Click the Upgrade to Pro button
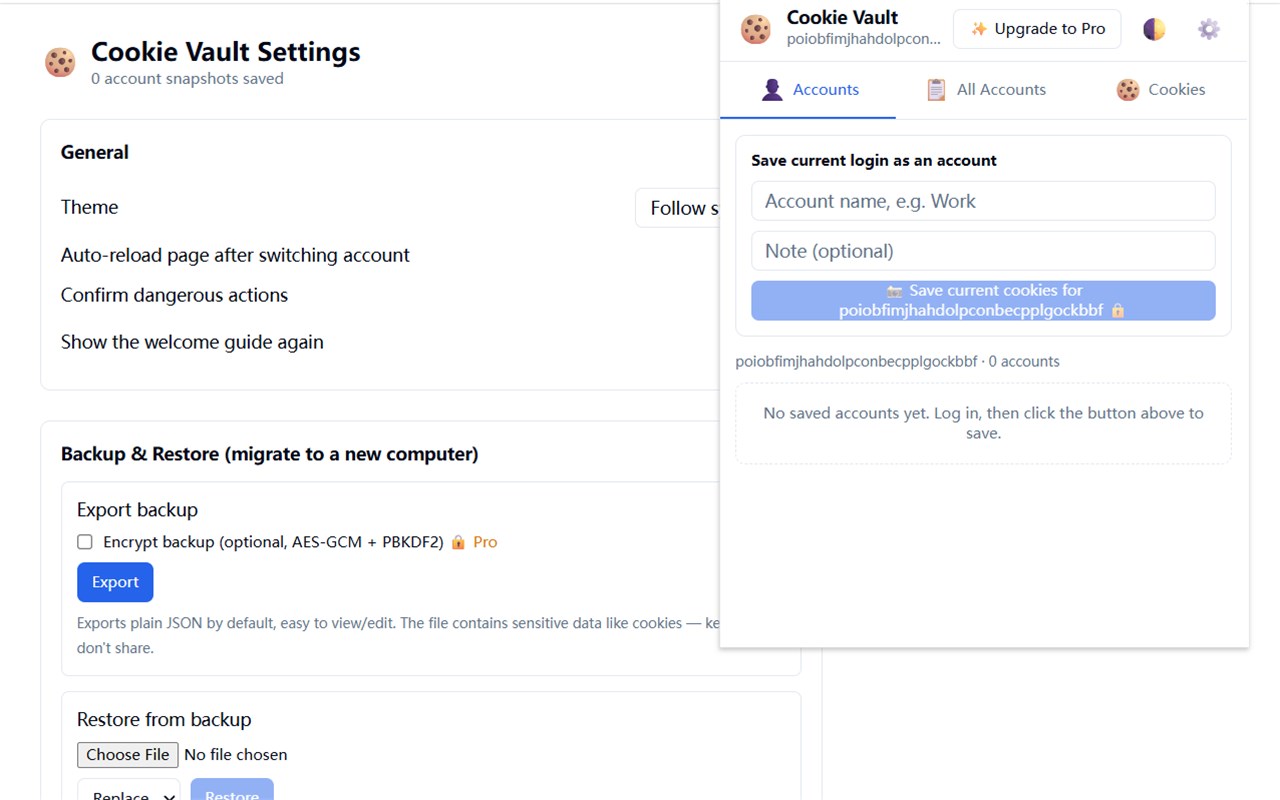The width and height of the screenshot is (1280, 800). [1037, 29]
